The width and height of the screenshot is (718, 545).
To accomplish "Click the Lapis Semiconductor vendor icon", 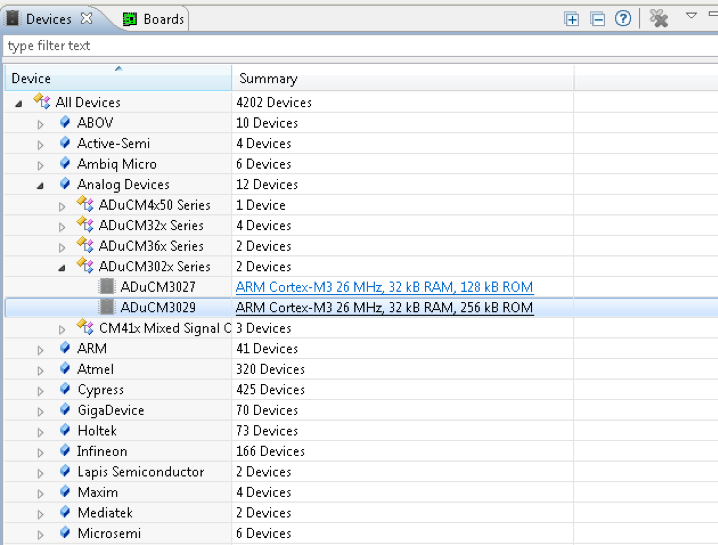I will (x=65, y=471).
